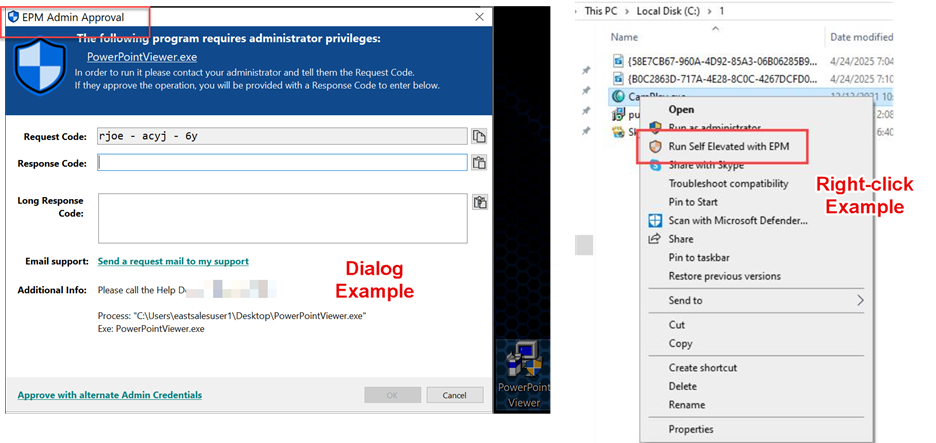Click Approve with alternate Admin Credentials link
Image resolution: width=936 pixels, height=443 pixels.
pos(109,395)
